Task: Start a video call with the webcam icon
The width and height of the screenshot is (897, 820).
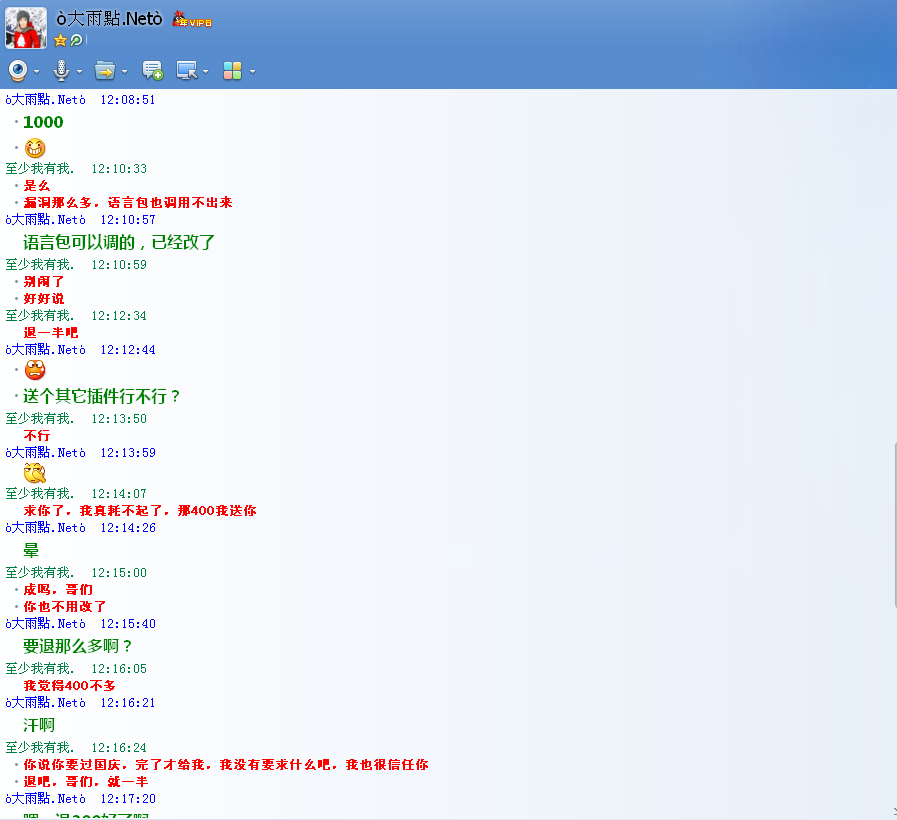Action: pos(18,71)
